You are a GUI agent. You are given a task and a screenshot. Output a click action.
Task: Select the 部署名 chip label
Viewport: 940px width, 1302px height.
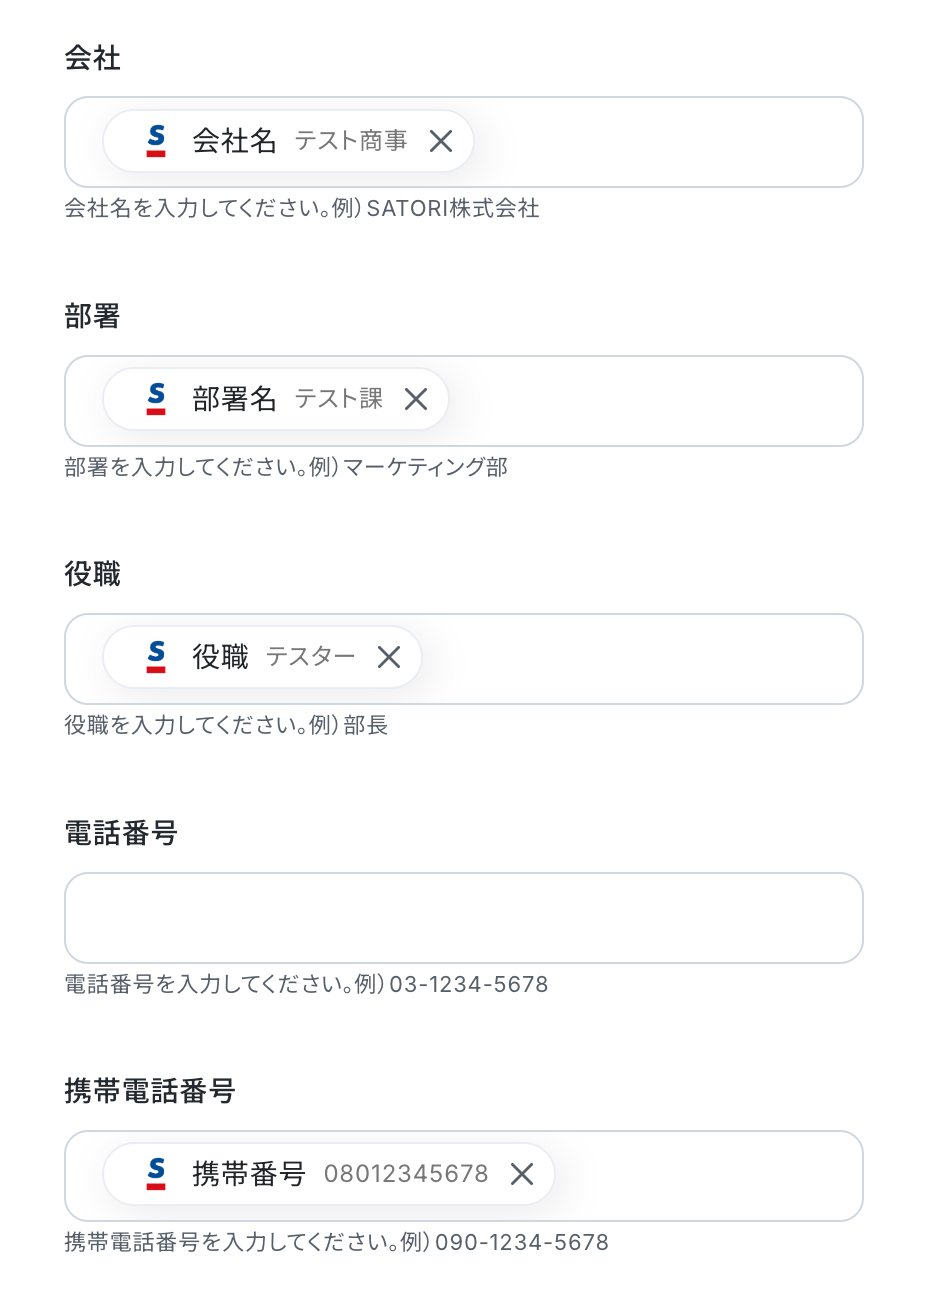pos(234,399)
